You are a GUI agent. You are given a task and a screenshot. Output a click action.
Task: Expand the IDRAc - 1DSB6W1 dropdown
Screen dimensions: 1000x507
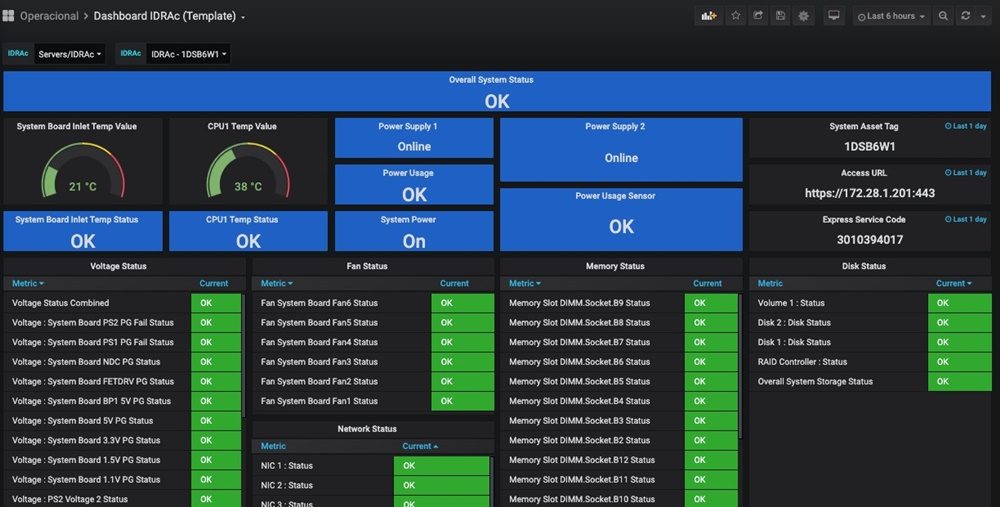[188, 54]
